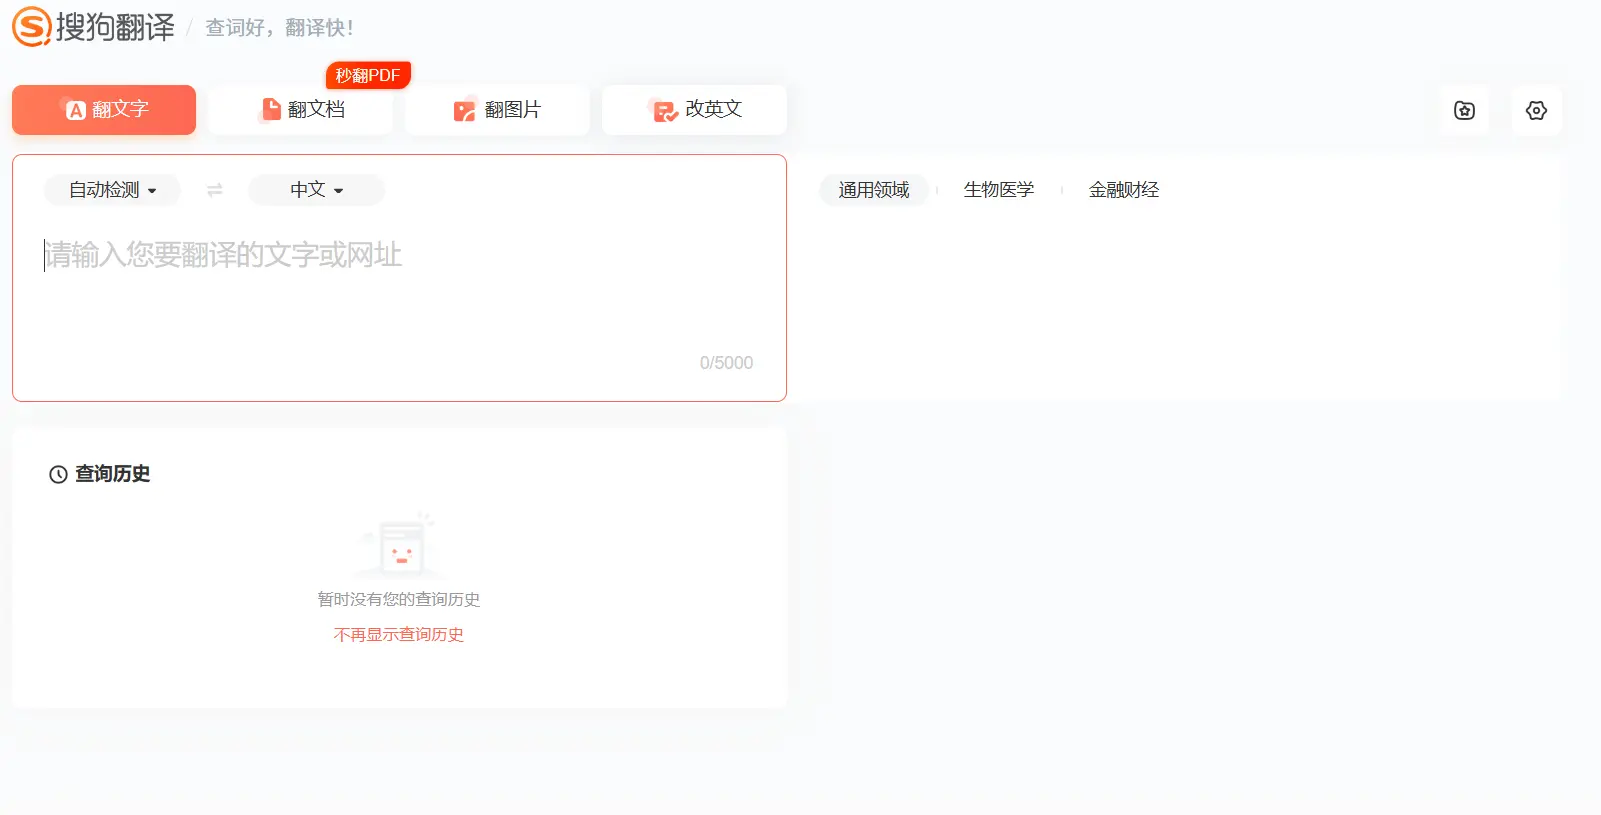Expand the 中文 target language dropdown

pyautogui.click(x=316, y=190)
